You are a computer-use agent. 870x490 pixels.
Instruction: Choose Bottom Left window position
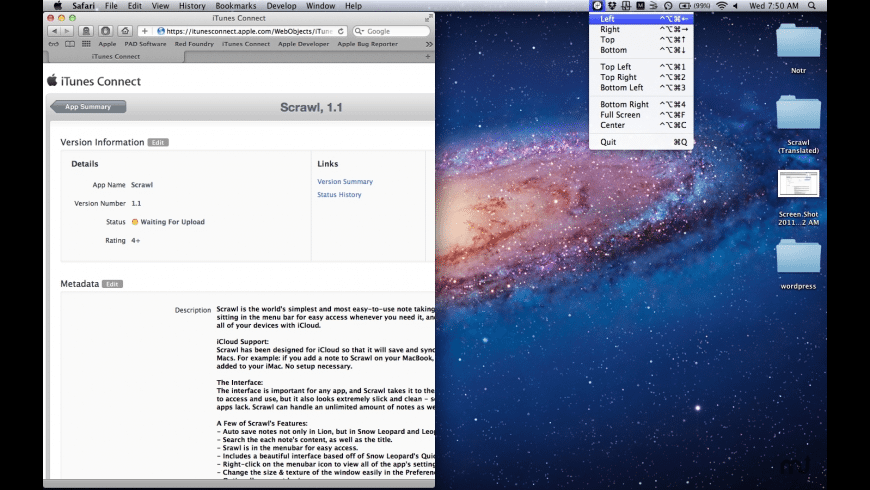point(641,88)
